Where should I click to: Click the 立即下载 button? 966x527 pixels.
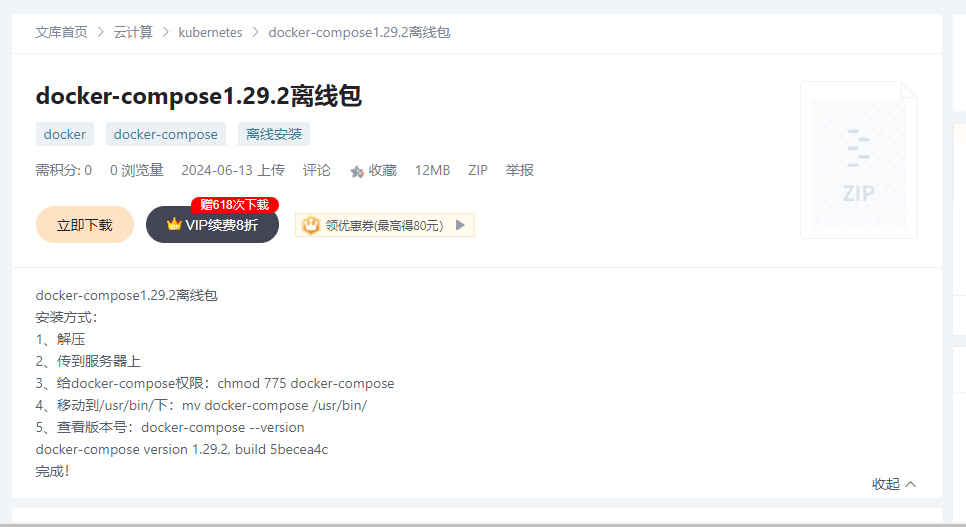click(x=85, y=224)
